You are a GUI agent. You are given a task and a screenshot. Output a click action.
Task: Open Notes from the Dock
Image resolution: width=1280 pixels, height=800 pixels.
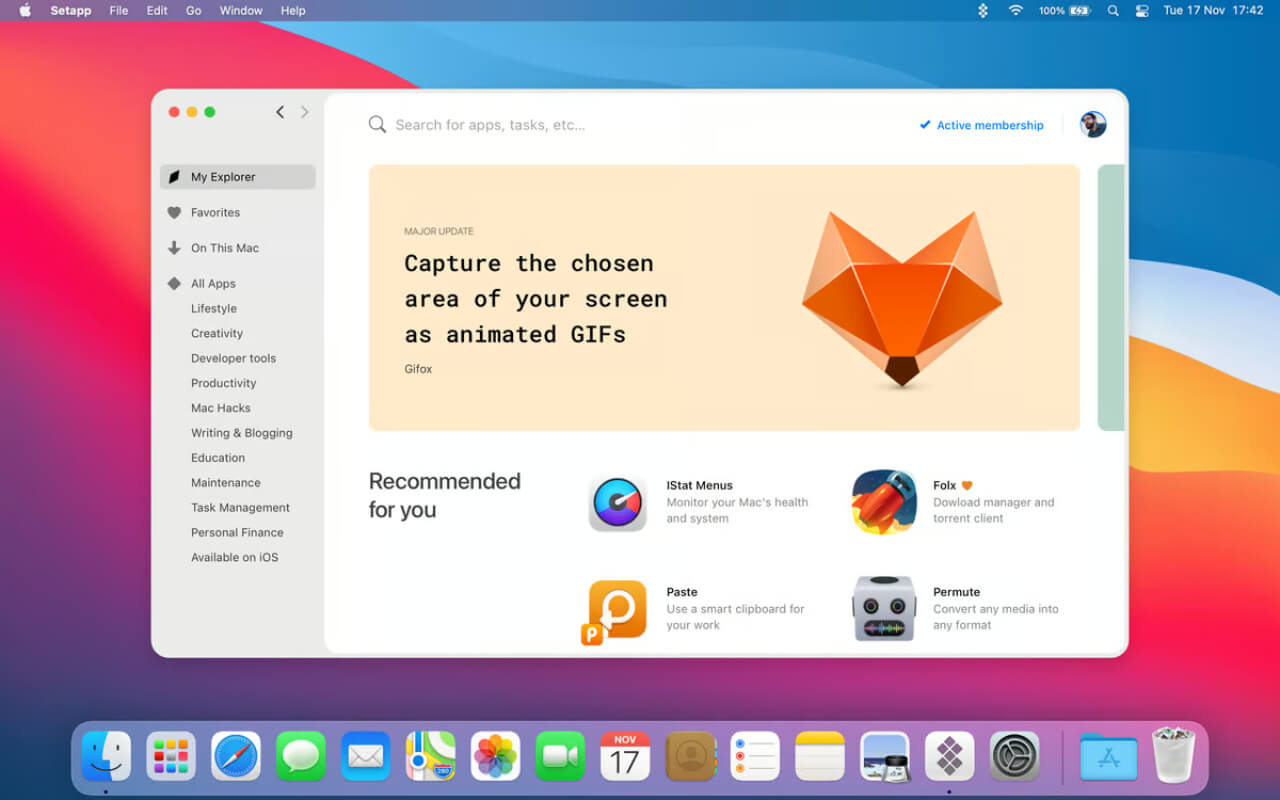pyautogui.click(x=820, y=756)
